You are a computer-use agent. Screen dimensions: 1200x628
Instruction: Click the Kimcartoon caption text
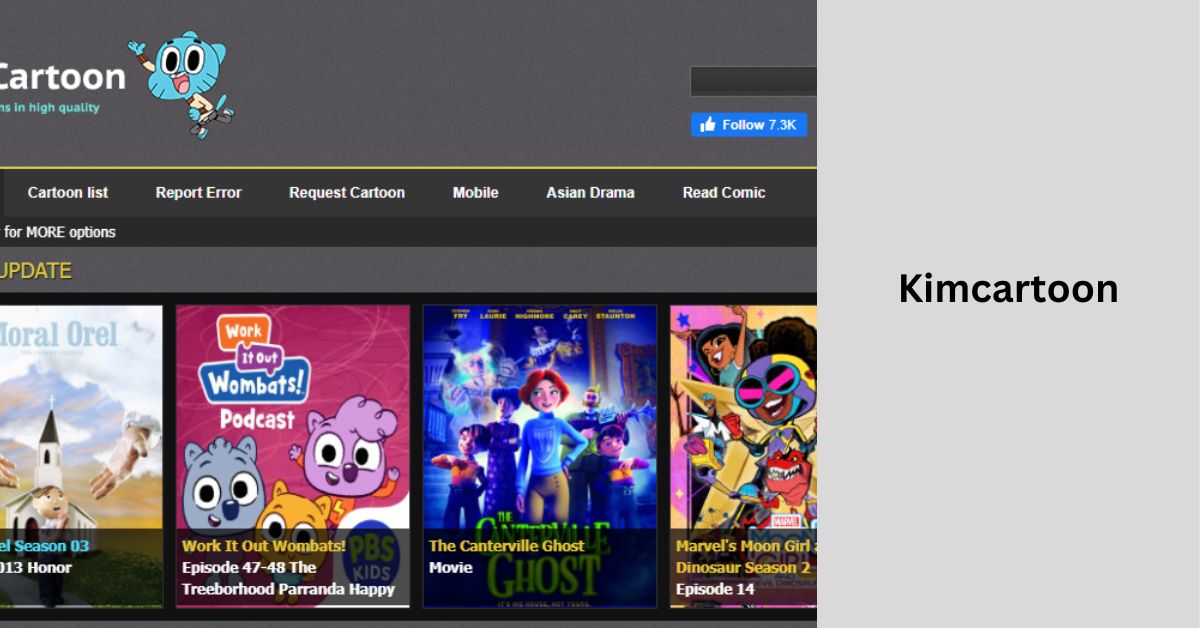[x=1008, y=289]
